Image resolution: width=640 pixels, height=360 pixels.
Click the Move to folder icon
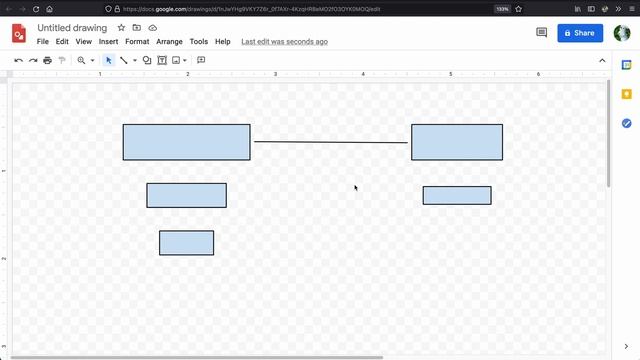pos(137,28)
